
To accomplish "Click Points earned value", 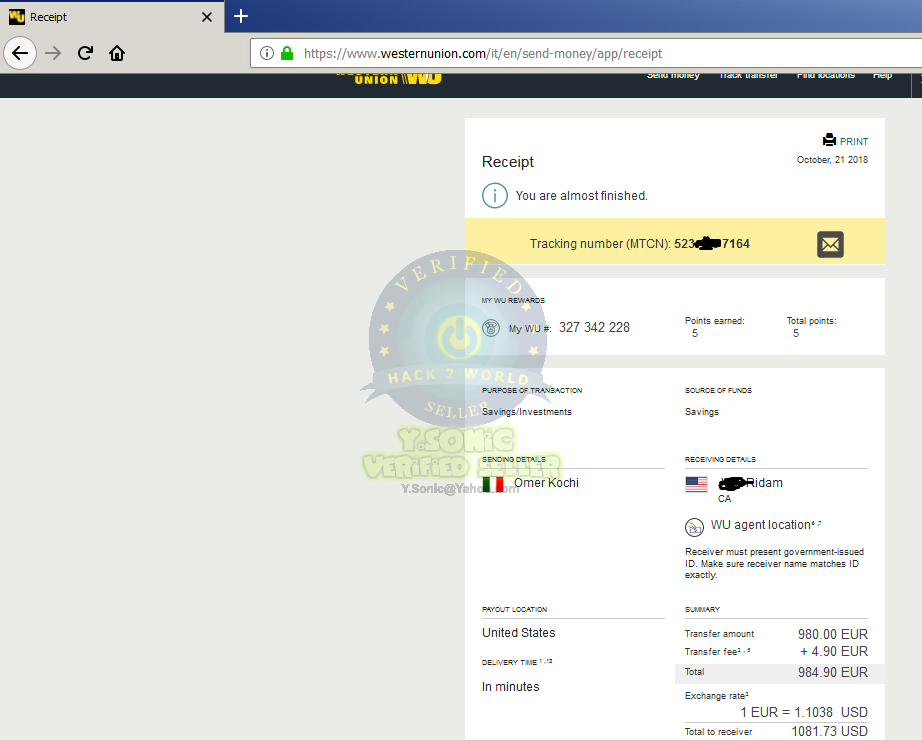I will [695, 333].
